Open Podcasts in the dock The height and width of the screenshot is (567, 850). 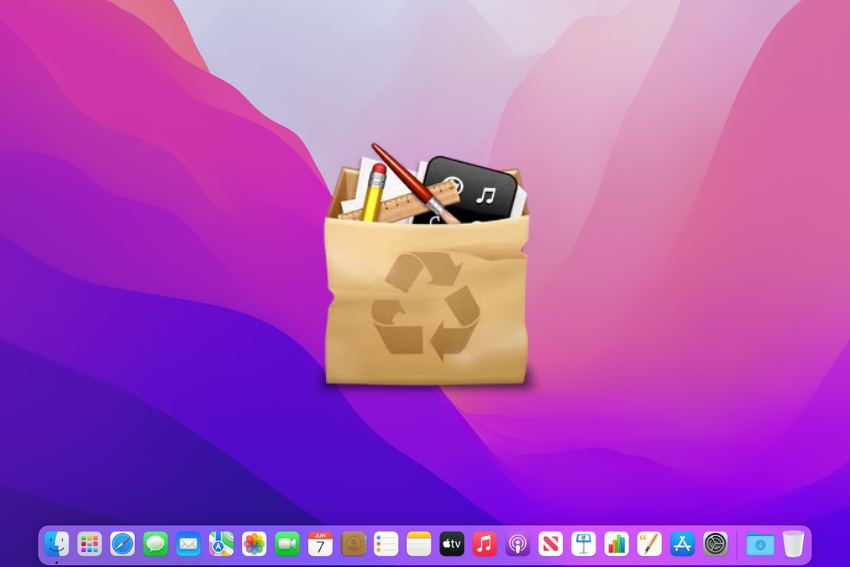click(x=518, y=544)
